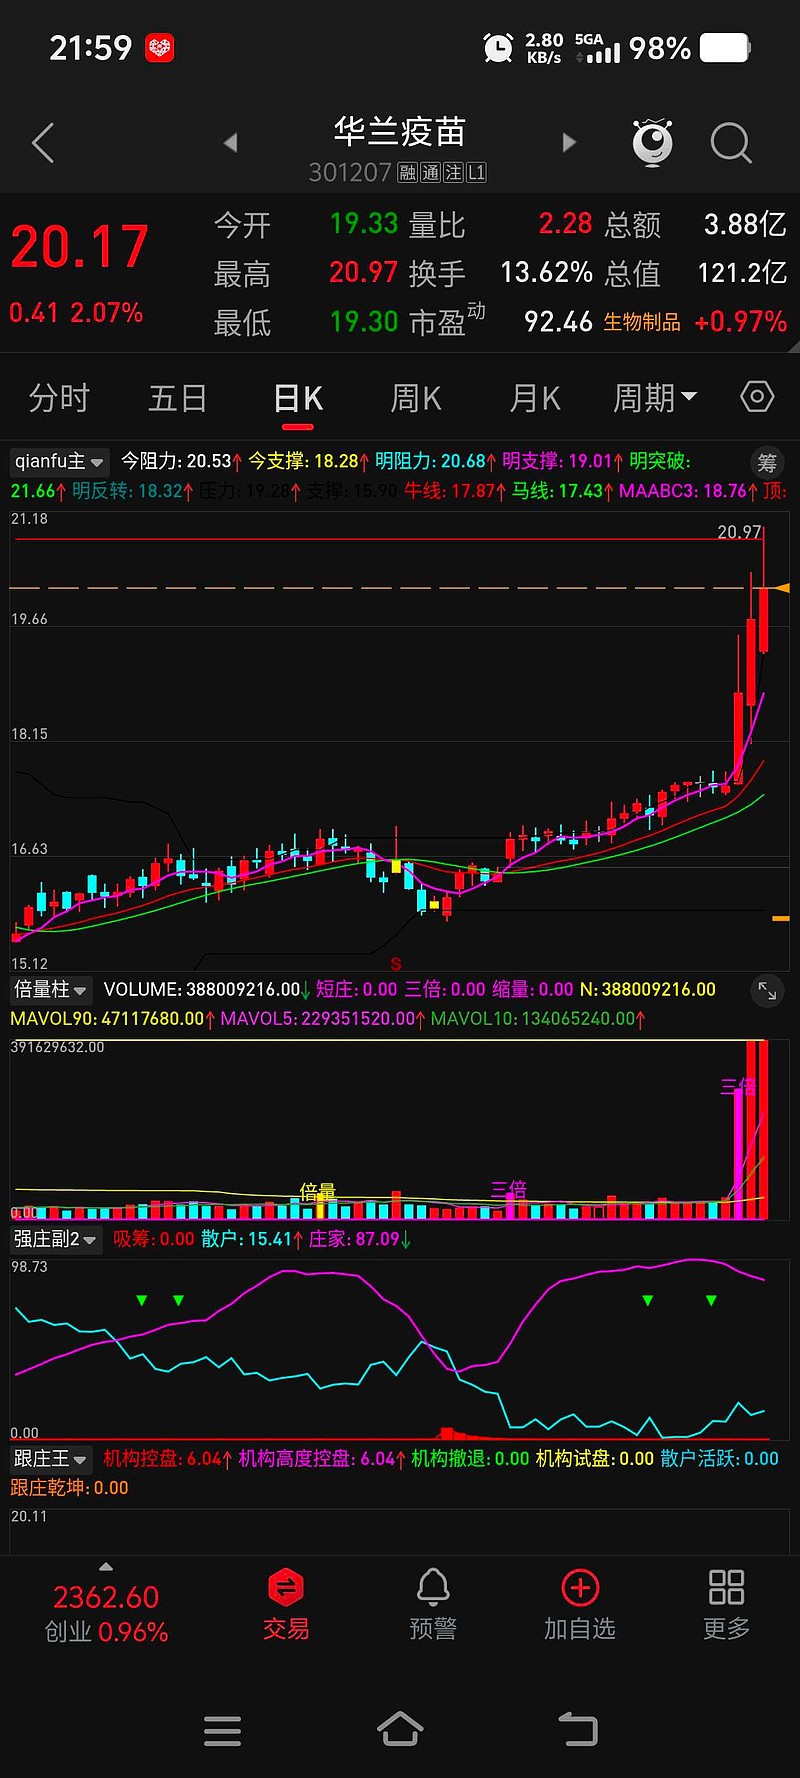Tap the stock code 301207
800x1778 pixels.
click(x=350, y=172)
